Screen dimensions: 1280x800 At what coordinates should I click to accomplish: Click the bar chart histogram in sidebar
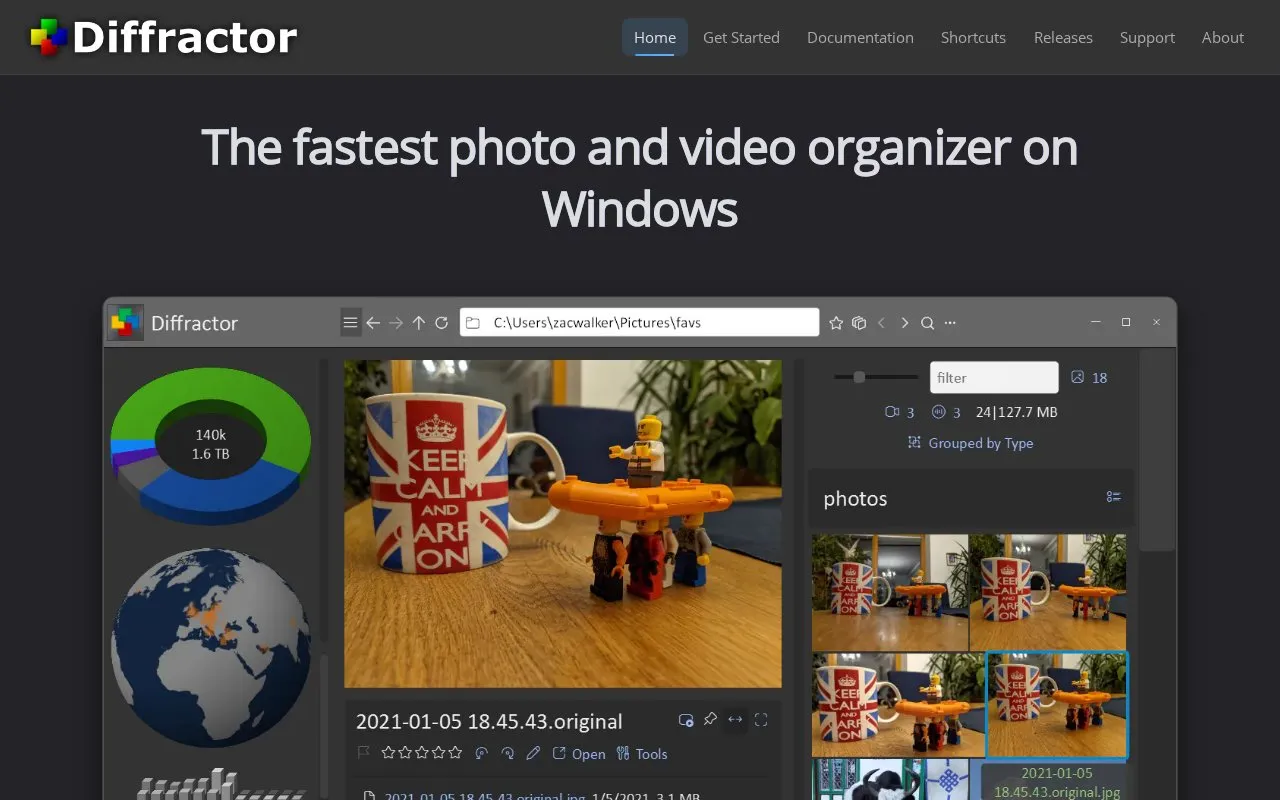click(220, 784)
